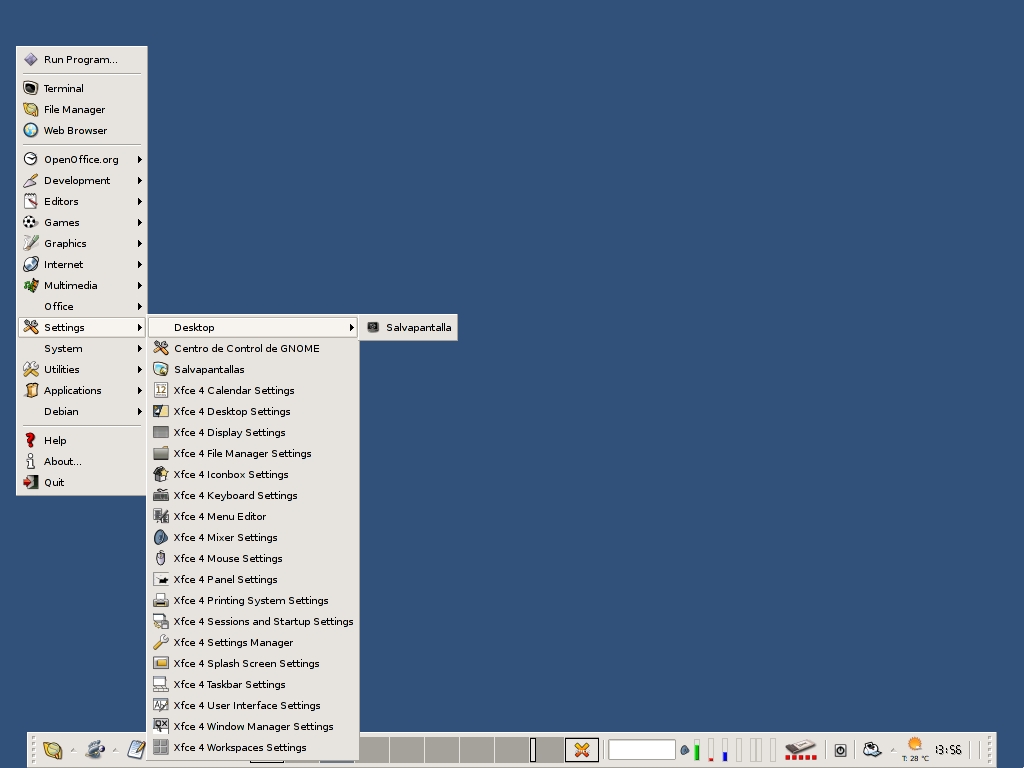Click the second panel launcher icon

coord(95,750)
